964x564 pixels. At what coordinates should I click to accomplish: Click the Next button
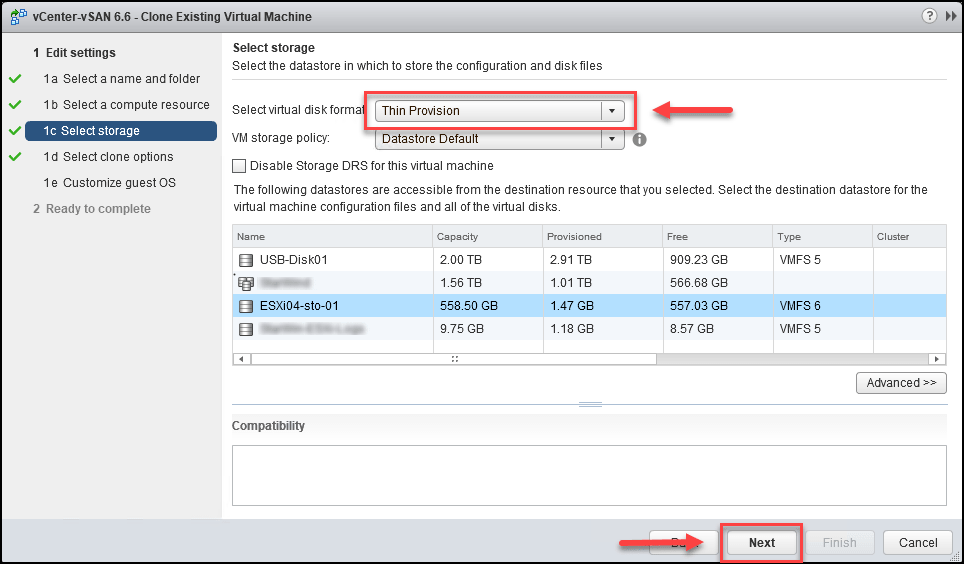[762, 542]
